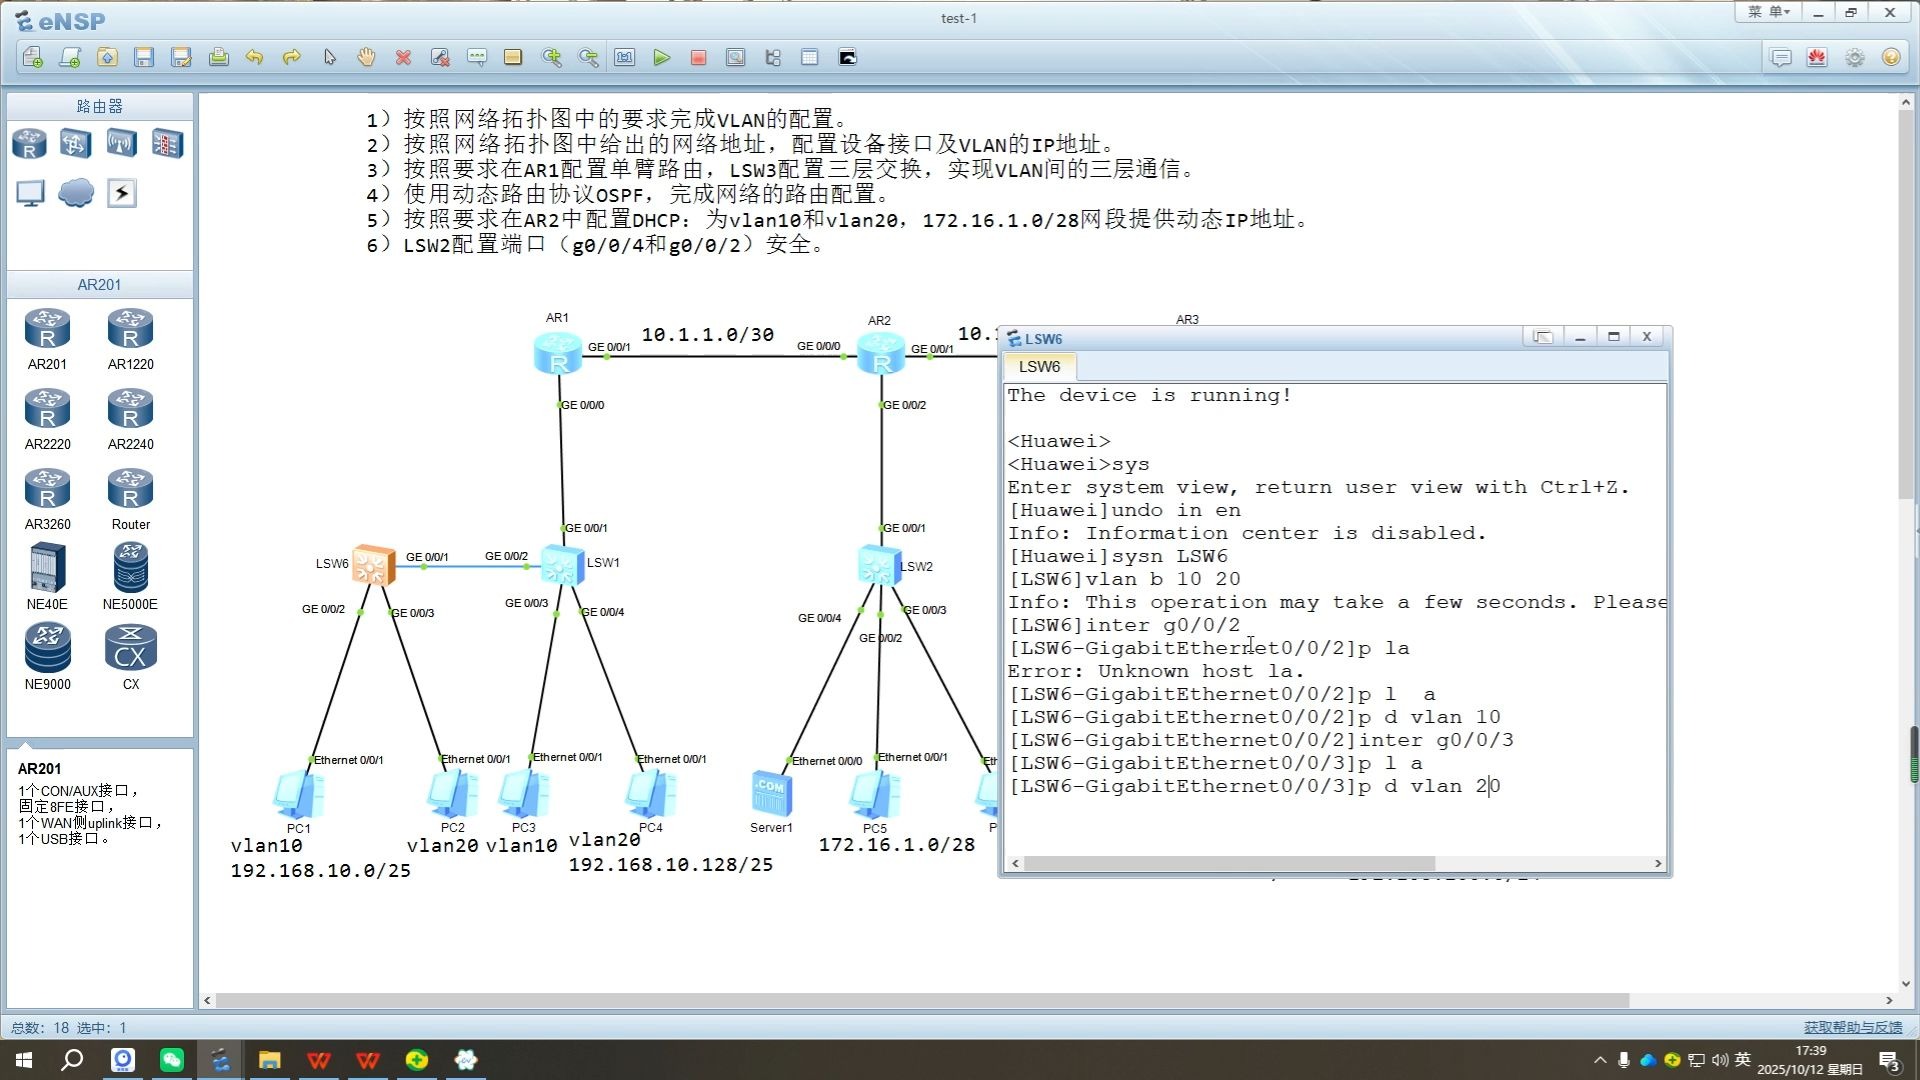
Task: Click the AR1 router on canvas
Action: pyautogui.click(x=558, y=354)
